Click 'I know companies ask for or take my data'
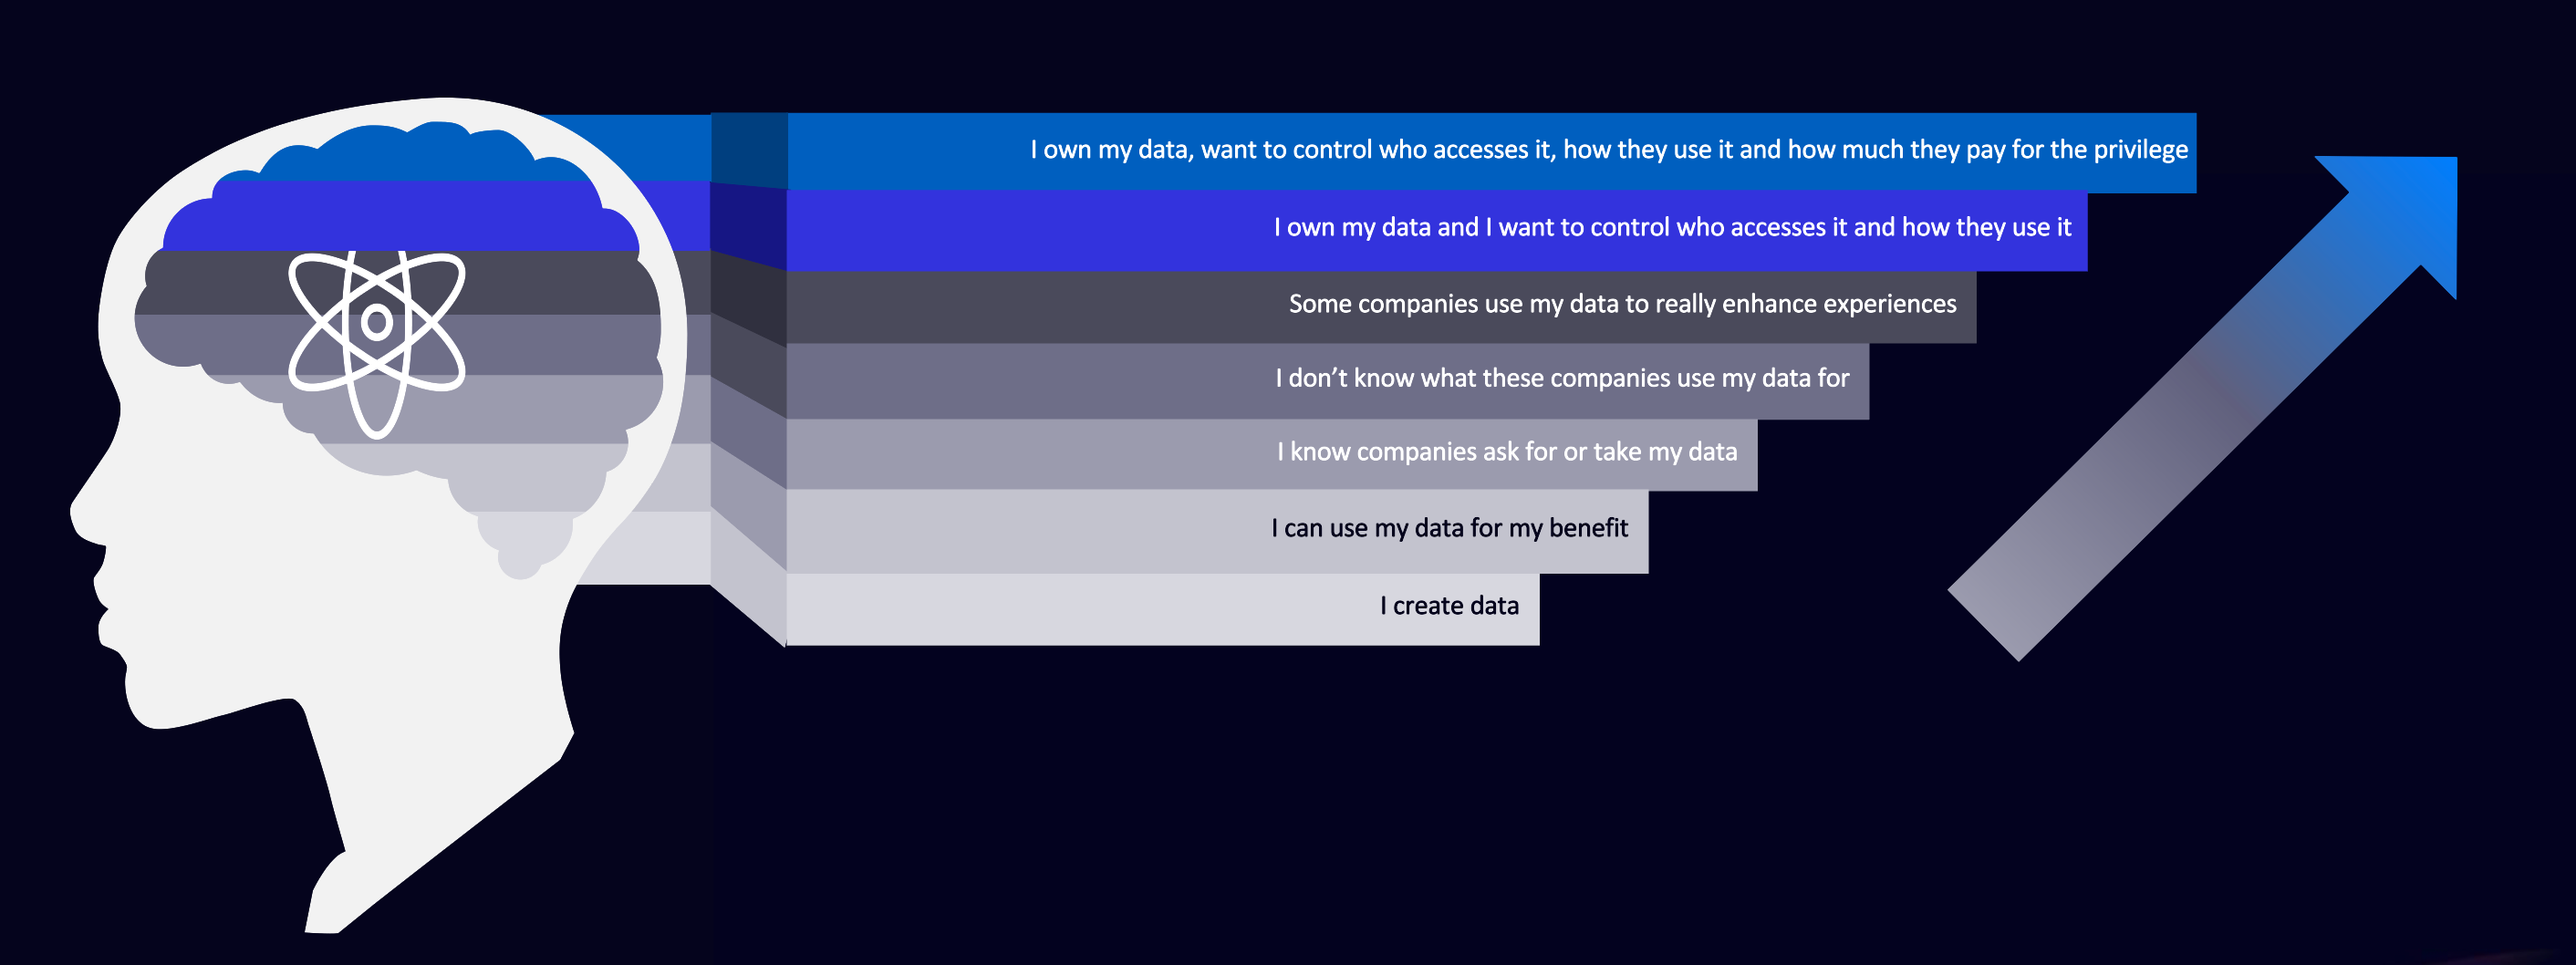This screenshot has height=965, width=2576. [x=1271, y=454]
